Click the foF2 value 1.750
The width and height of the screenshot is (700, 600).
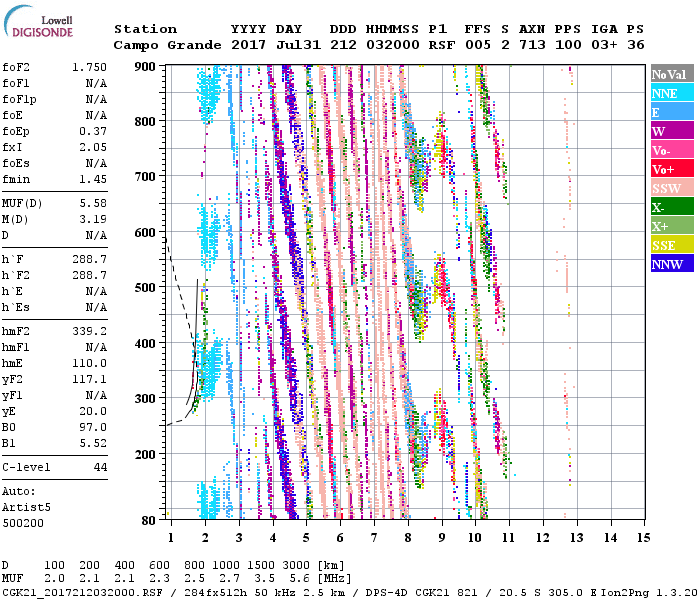[x=89, y=66]
